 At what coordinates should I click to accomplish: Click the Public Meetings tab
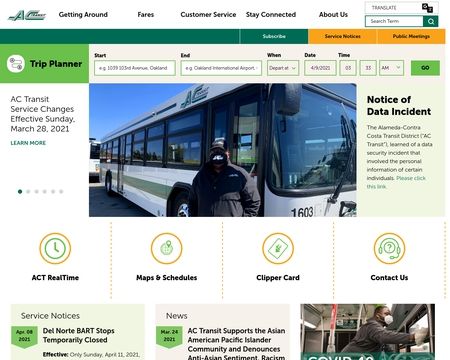(411, 36)
